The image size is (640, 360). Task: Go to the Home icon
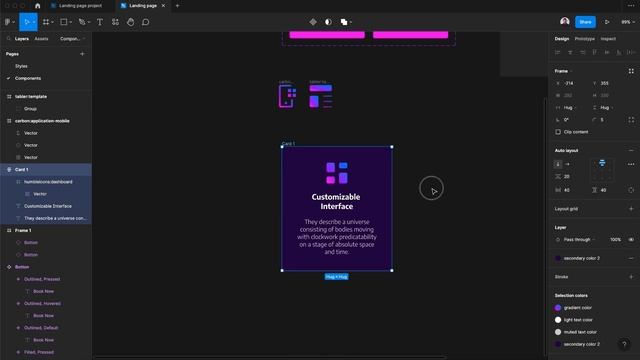point(38,6)
